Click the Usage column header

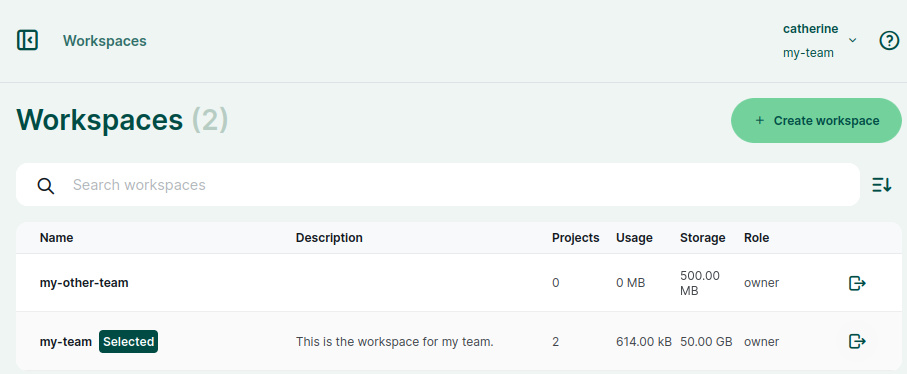(x=634, y=238)
